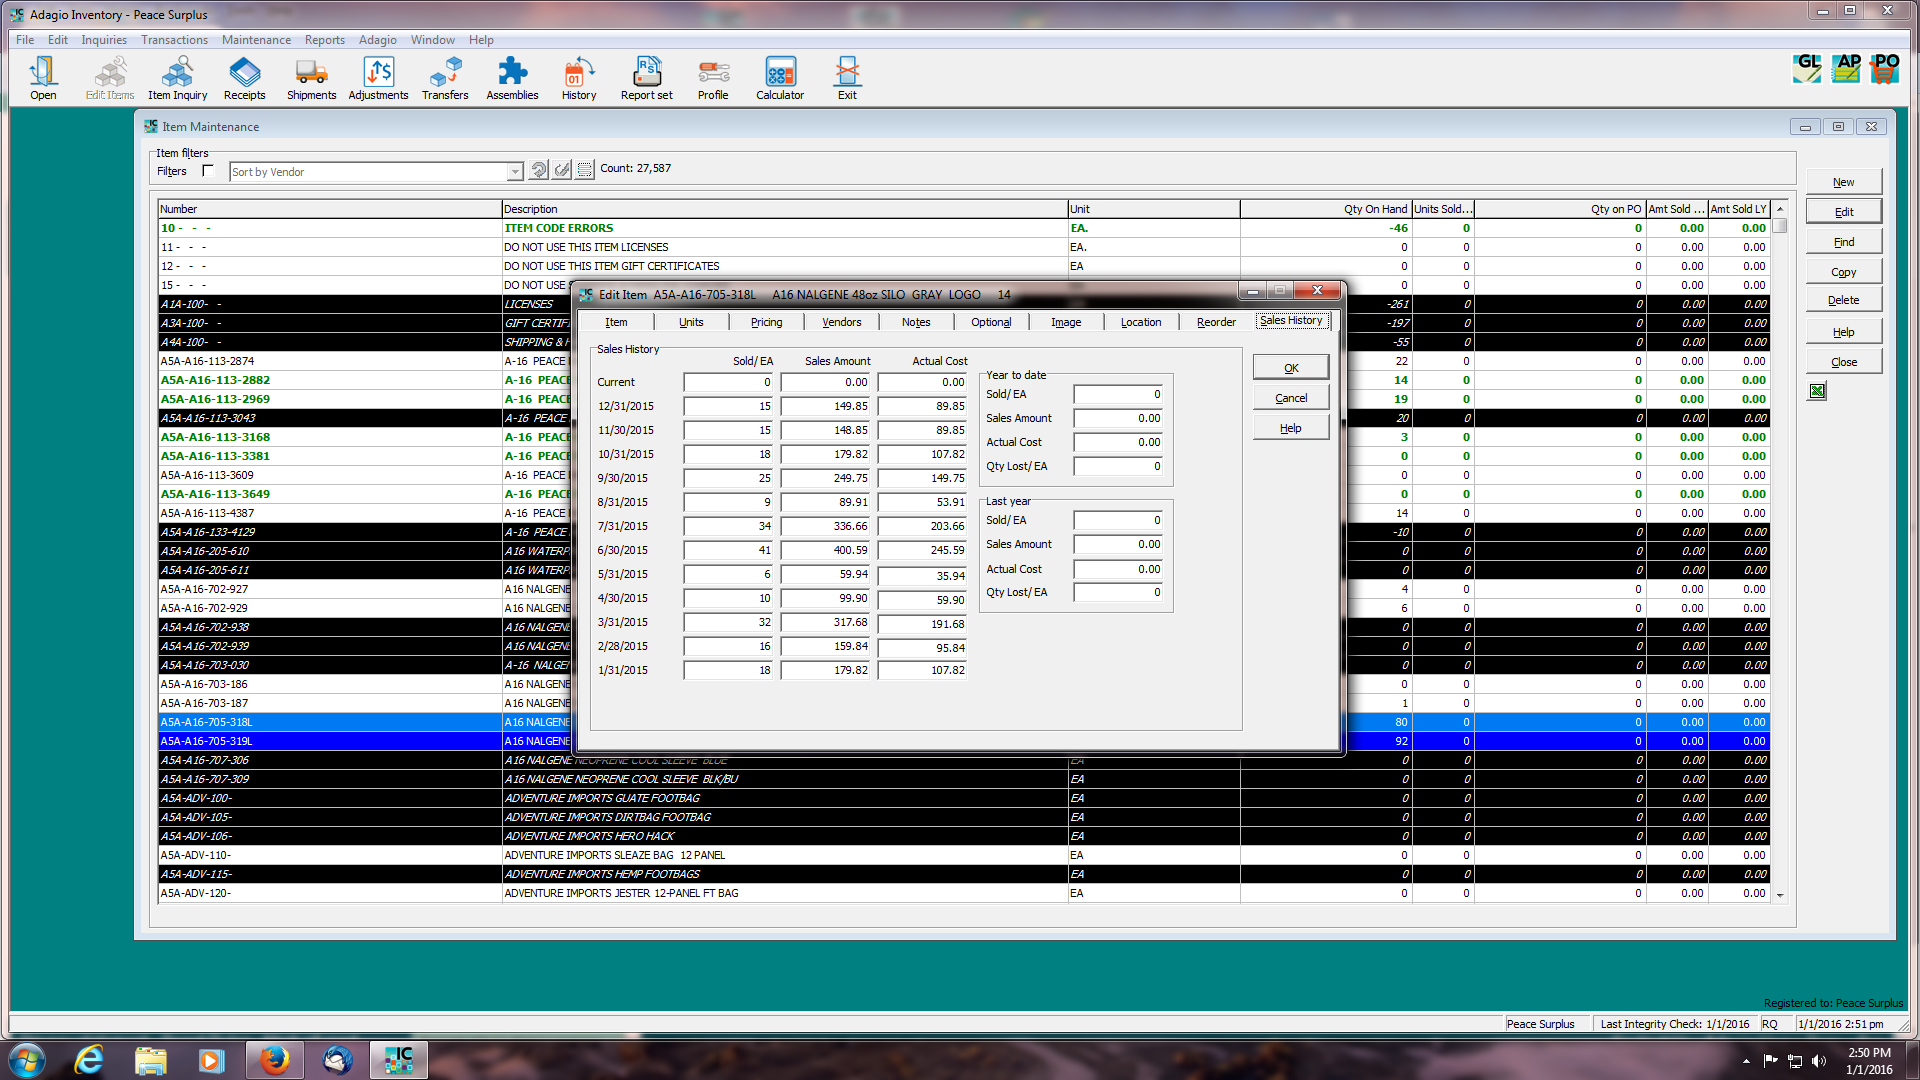
Task: Switch to the Pricing tab
Action: (766, 322)
